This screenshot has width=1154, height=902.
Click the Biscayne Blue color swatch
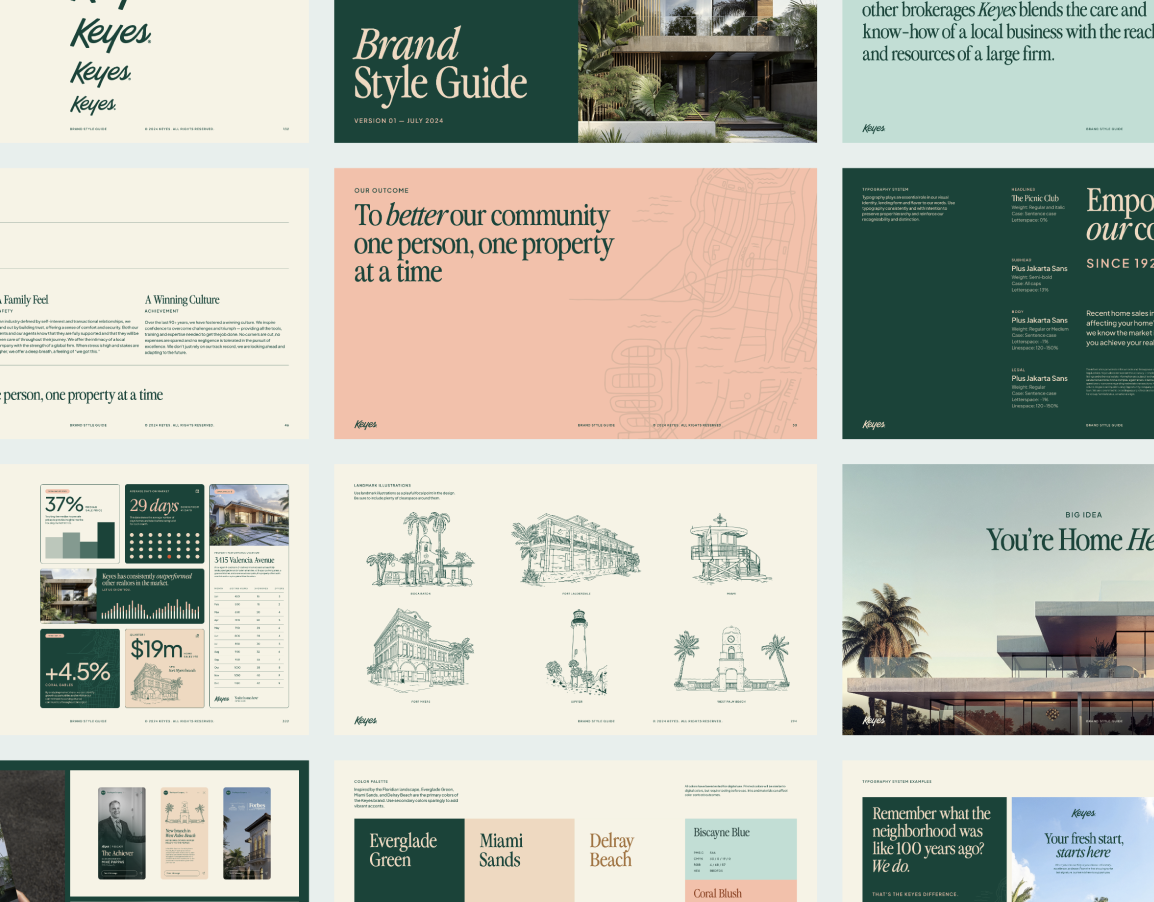741,849
